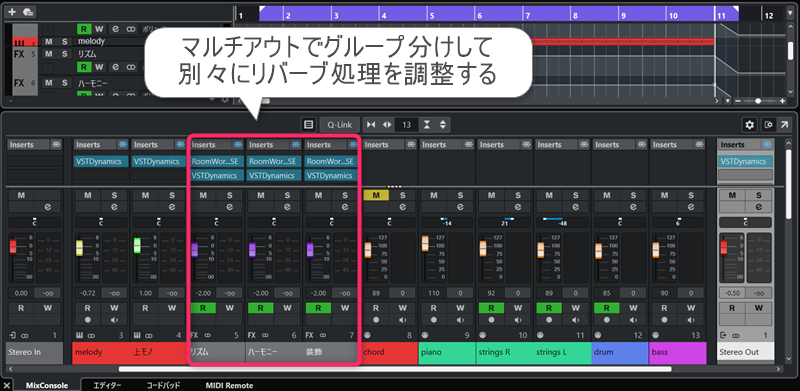The width and height of the screenshot is (800, 391).
Task: Switch to the MixConsole tab
Action: point(47,385)
